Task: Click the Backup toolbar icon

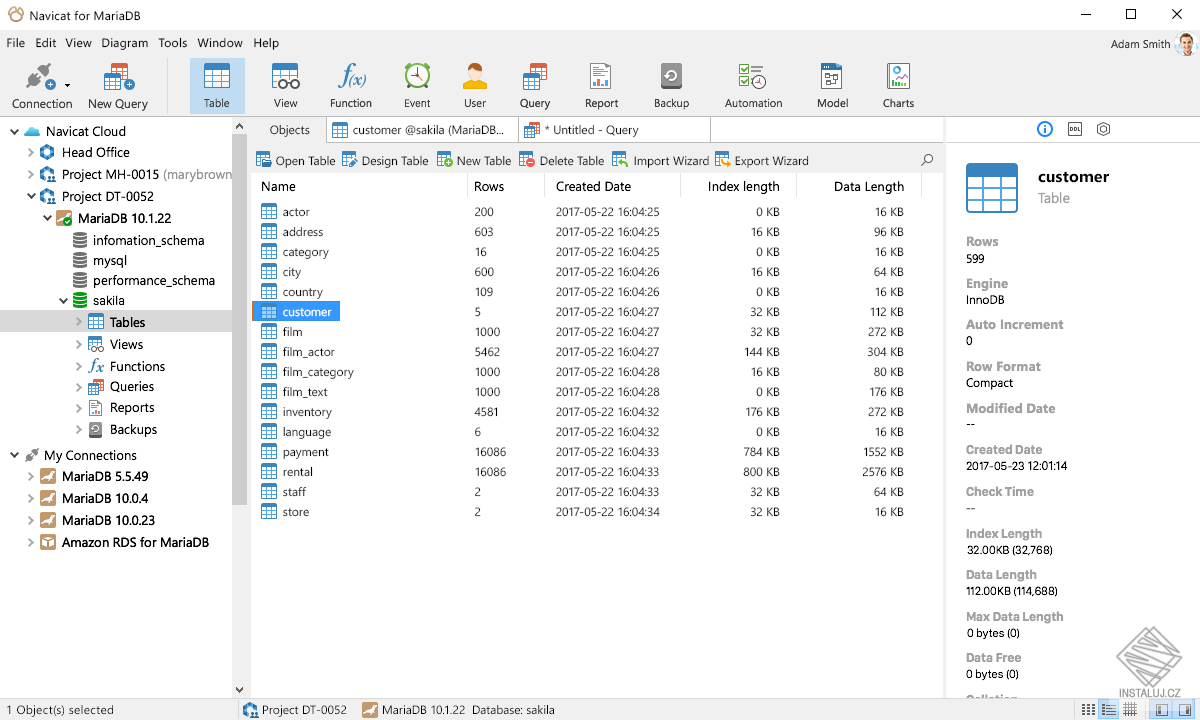Action: 671,78
